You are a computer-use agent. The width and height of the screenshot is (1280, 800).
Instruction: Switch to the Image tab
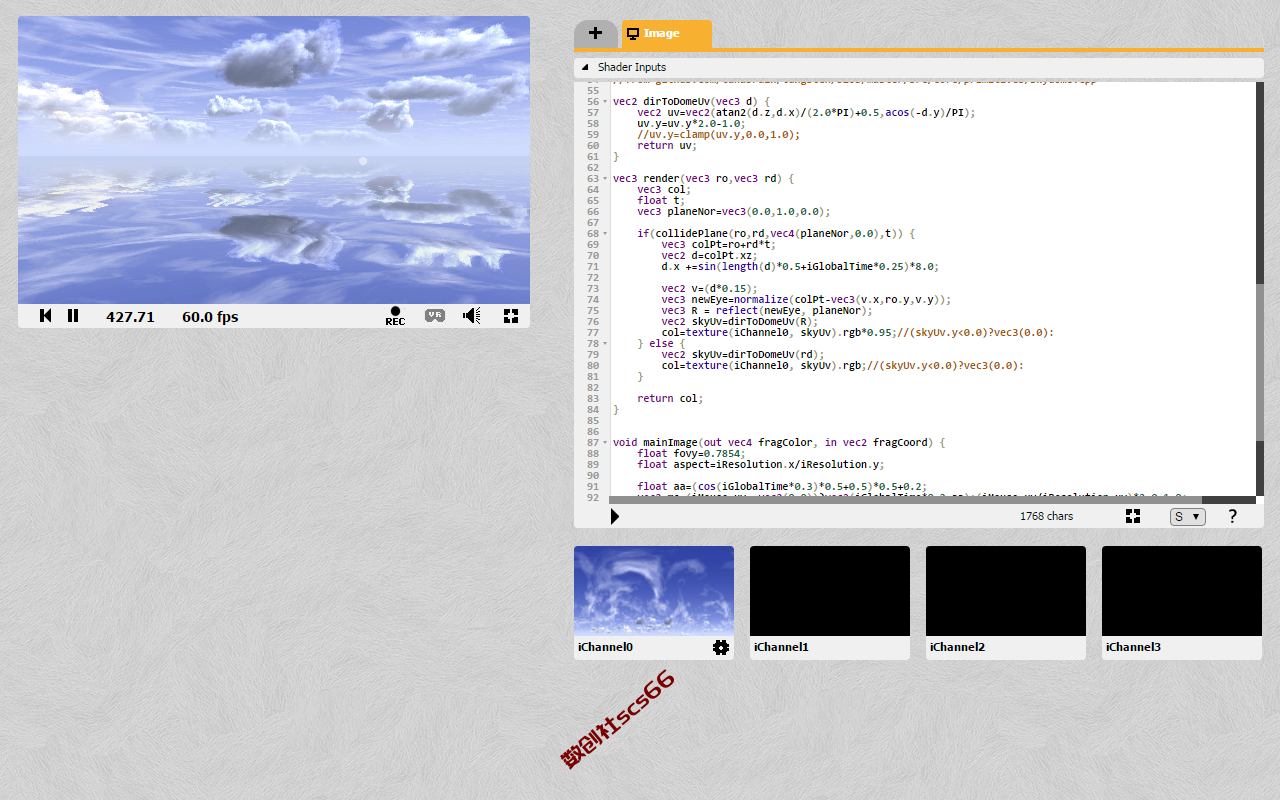click(667, 33)
